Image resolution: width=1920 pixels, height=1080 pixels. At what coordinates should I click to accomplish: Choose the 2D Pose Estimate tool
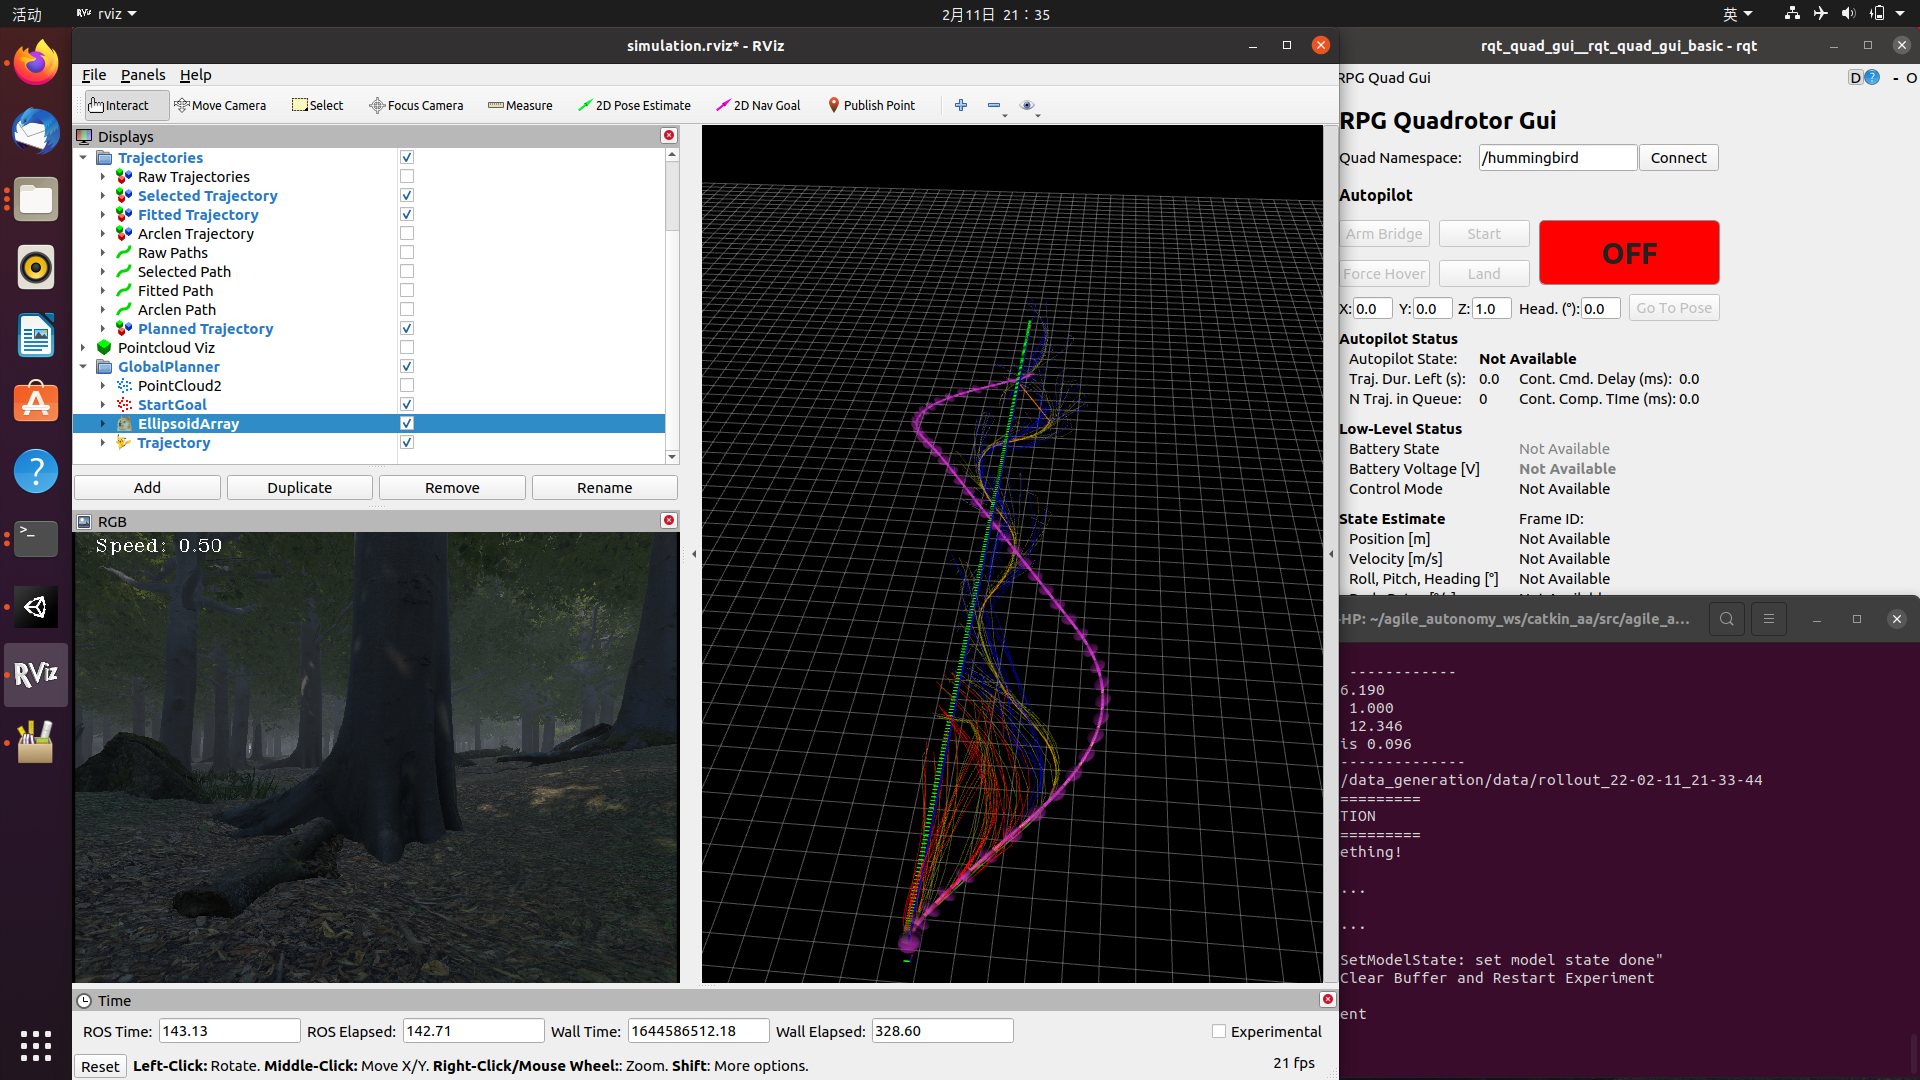(634, 105)
